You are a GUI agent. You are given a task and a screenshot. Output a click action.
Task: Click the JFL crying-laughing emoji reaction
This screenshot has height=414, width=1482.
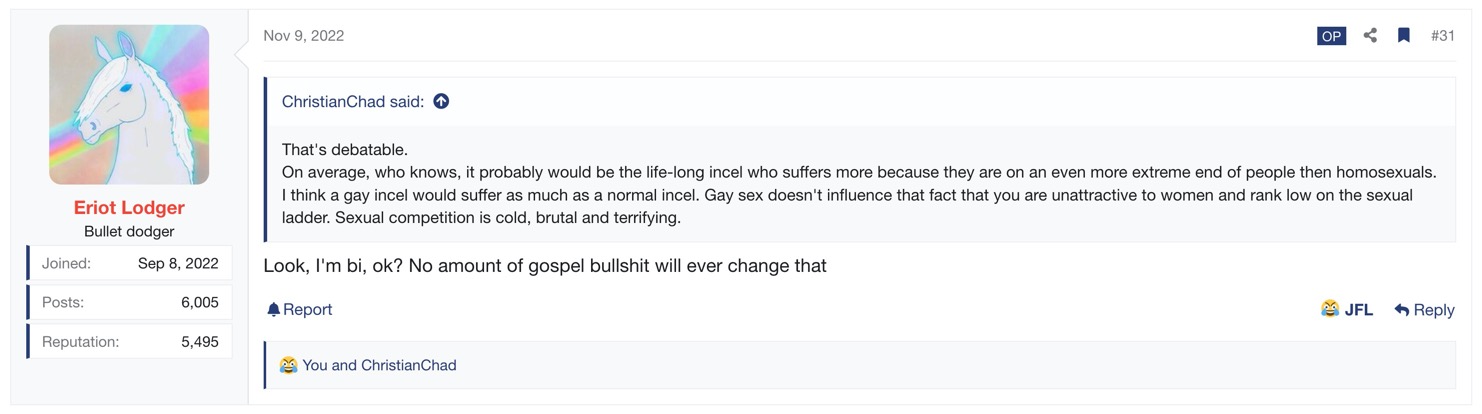1329,310
